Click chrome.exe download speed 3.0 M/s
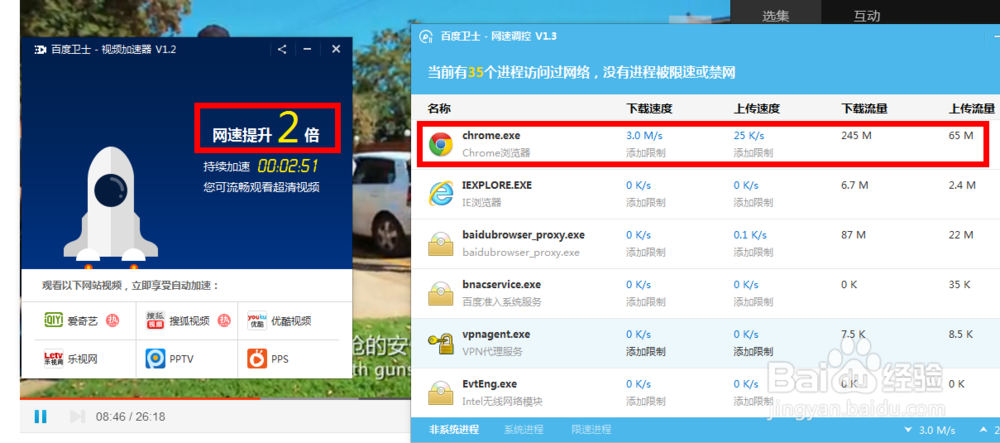The width and height of the screenshot is (1000, 443). (643, 136)
